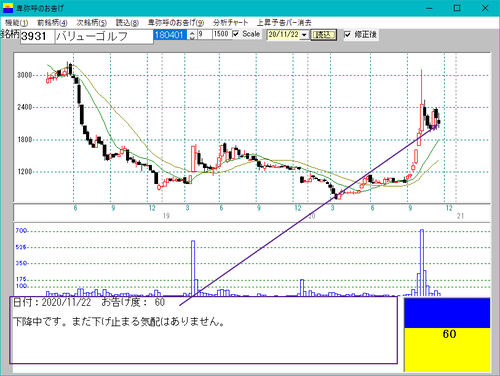Increment the start date spinner
The height and width of the screenshot is (376, 500).
pyautogui.click(x=192, y=32)
